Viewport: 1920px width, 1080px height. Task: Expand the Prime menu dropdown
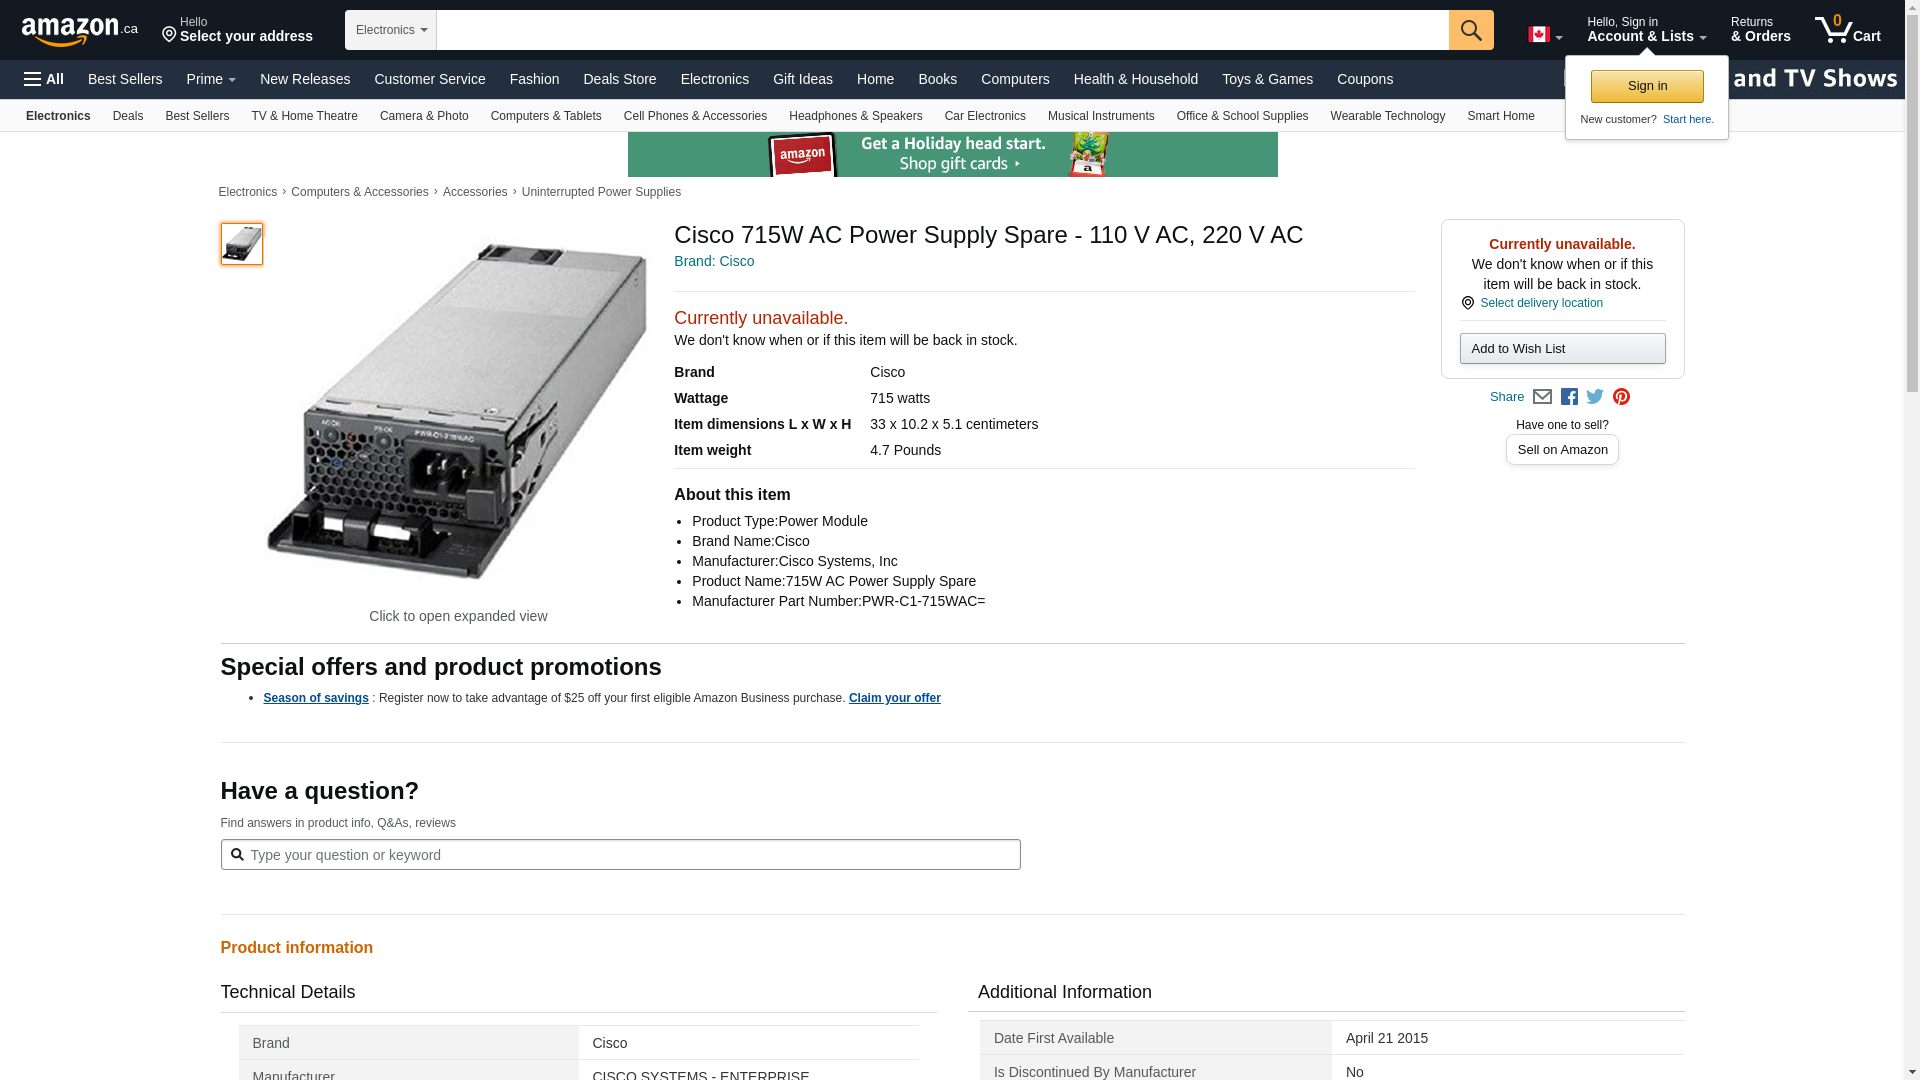(x=211, y=79)
